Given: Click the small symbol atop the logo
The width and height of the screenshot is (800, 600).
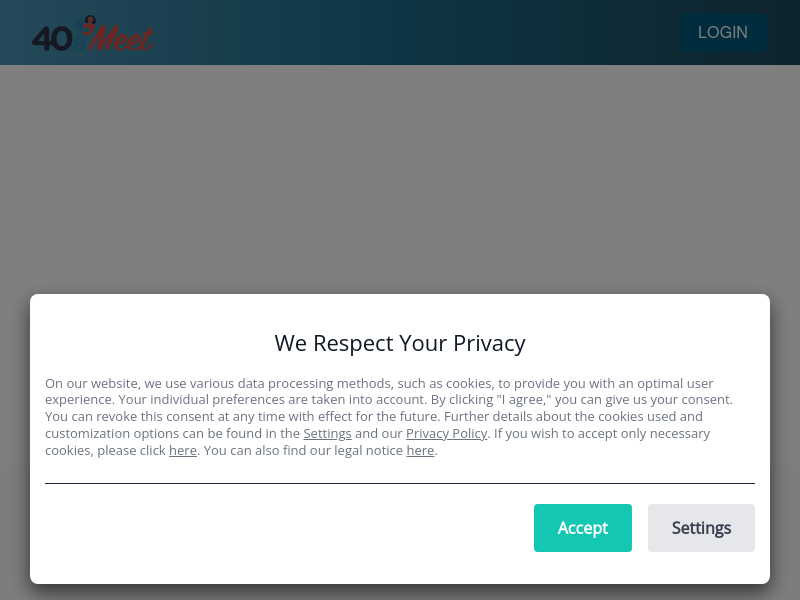Looking at the screenshot, I should 90,21.
